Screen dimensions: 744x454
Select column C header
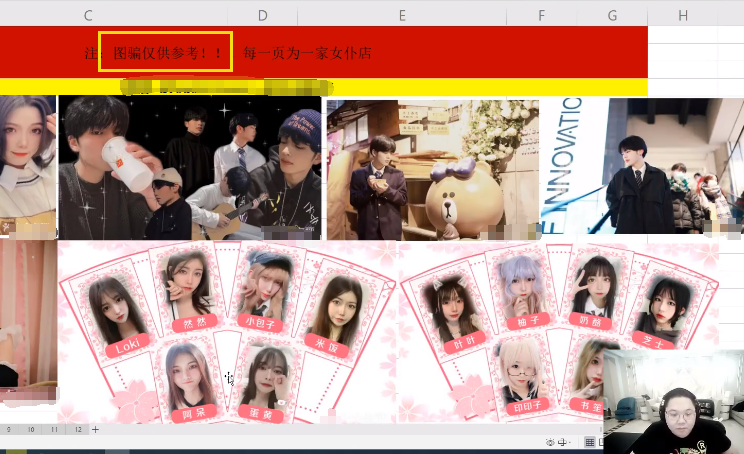(88, 16)
